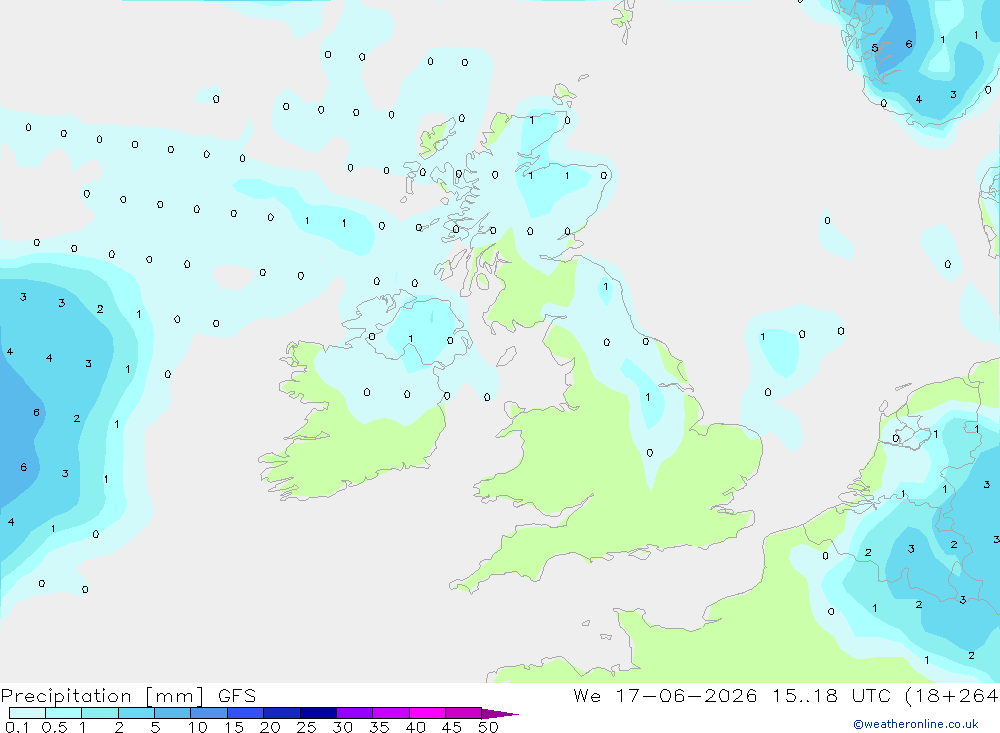Click the '25' legend scale label
The image size is (1000, 733).
pos(307,727)
